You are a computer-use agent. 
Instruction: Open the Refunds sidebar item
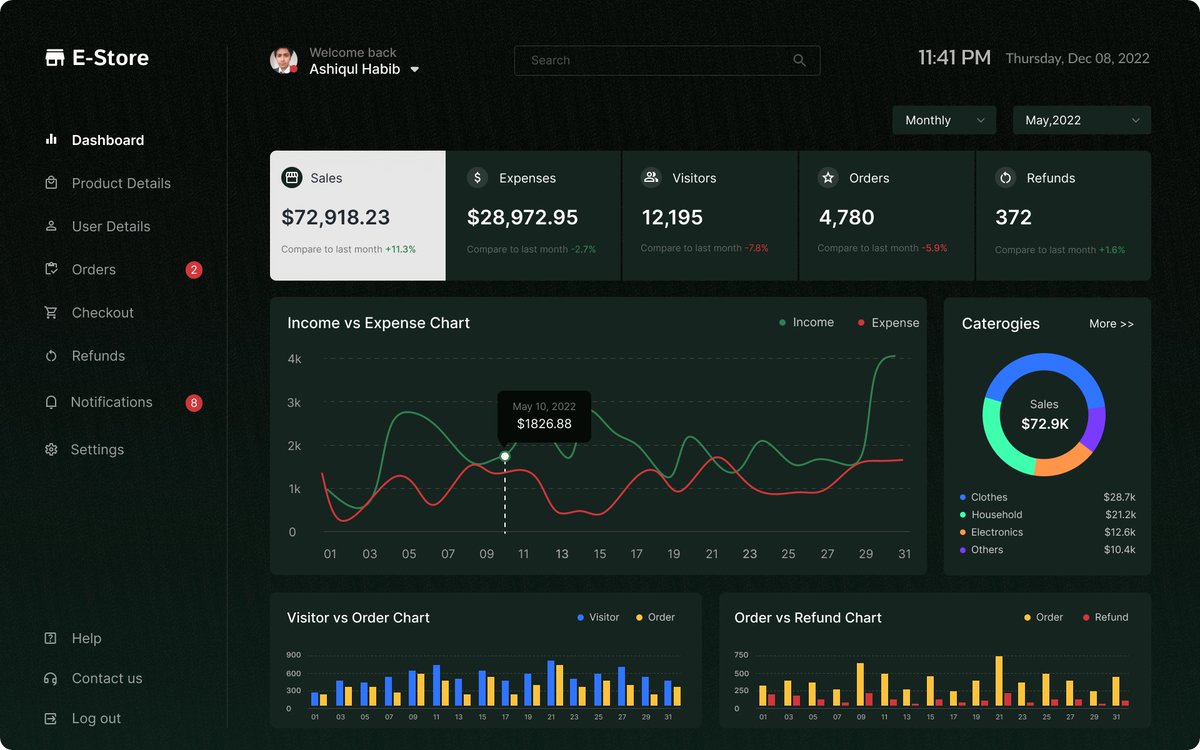pos(98,356)
